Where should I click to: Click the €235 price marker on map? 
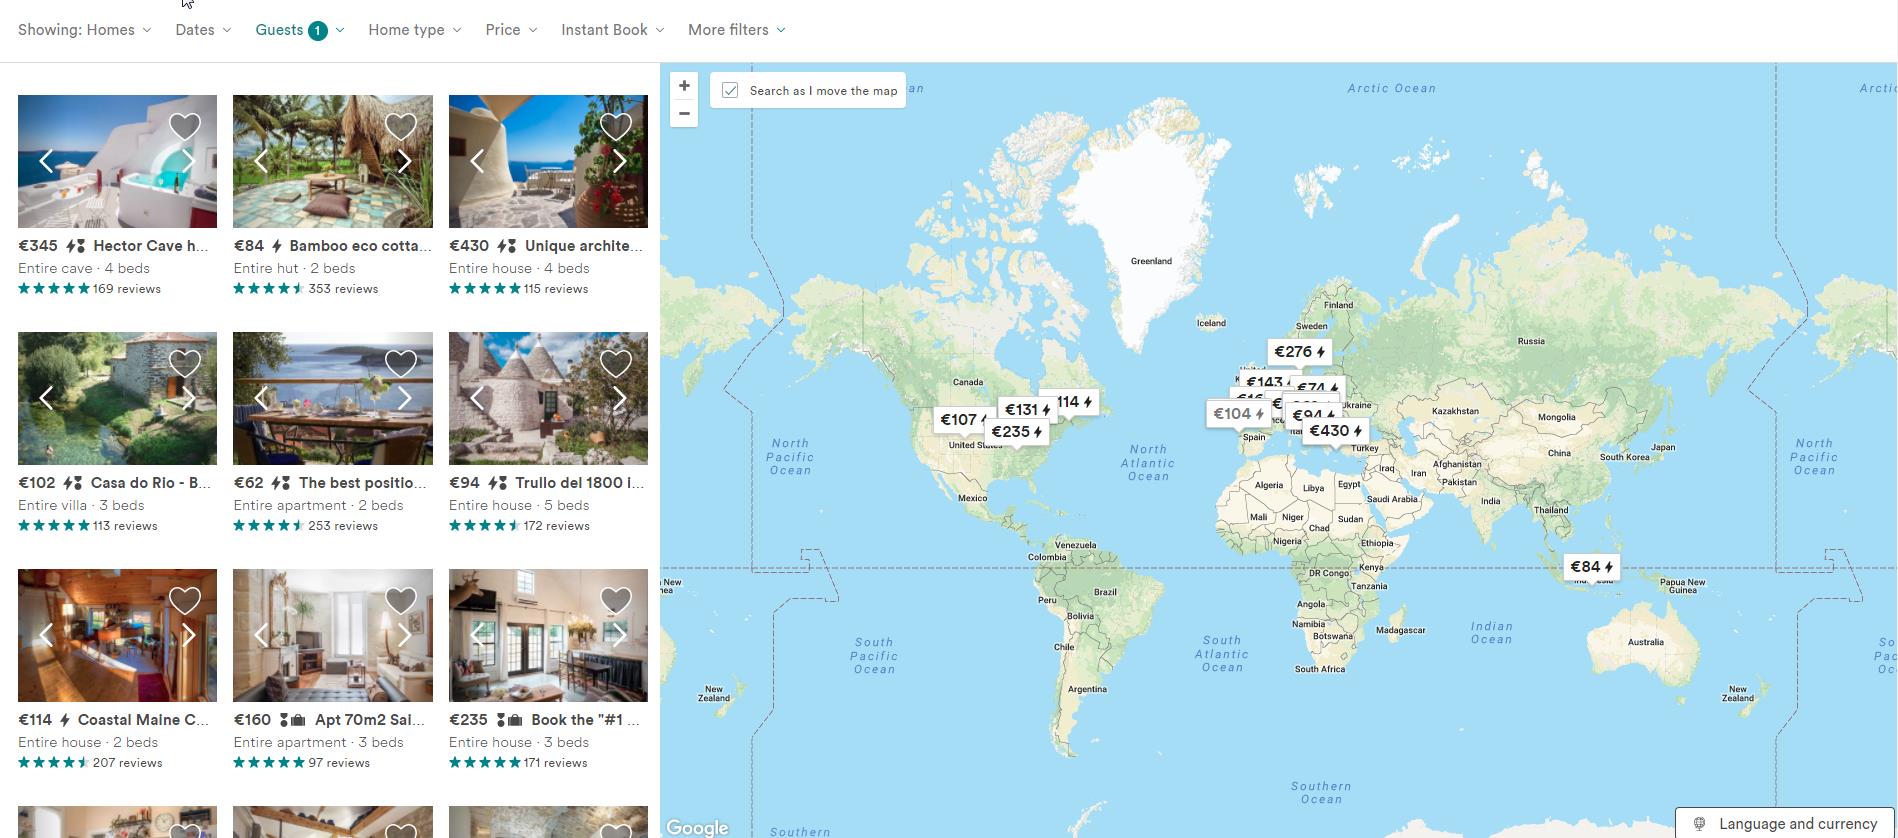(x=1017, y=432)
